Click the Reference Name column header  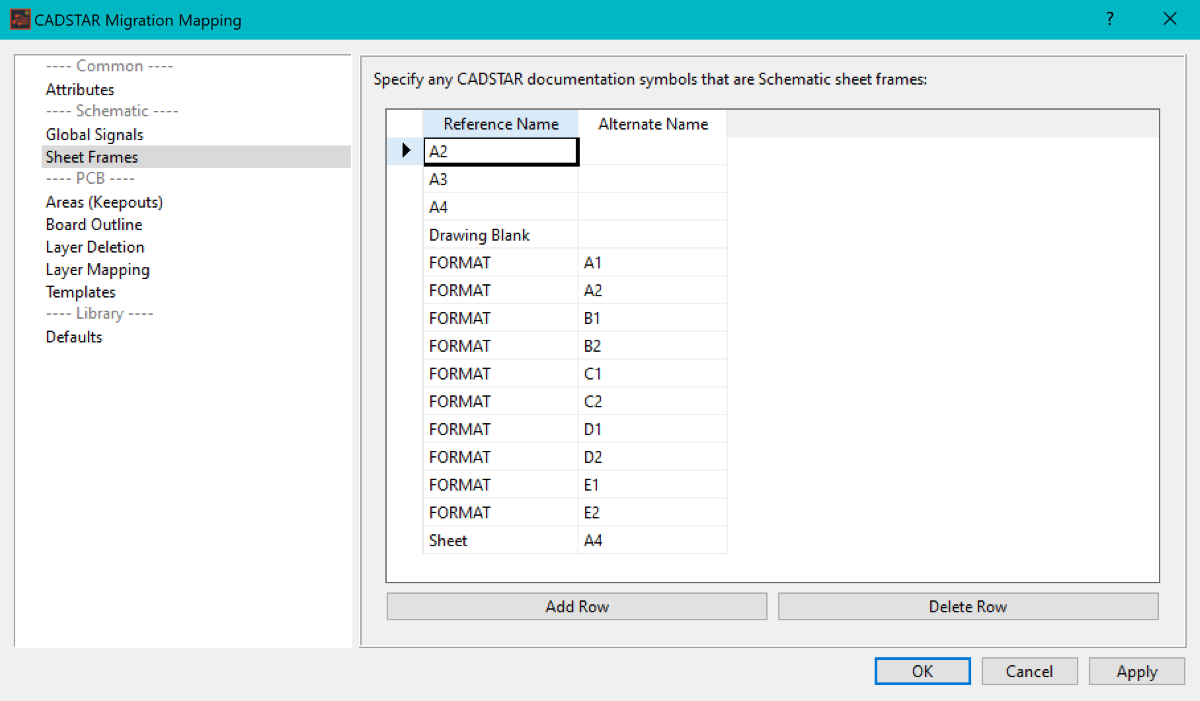[x=501, y=124]
